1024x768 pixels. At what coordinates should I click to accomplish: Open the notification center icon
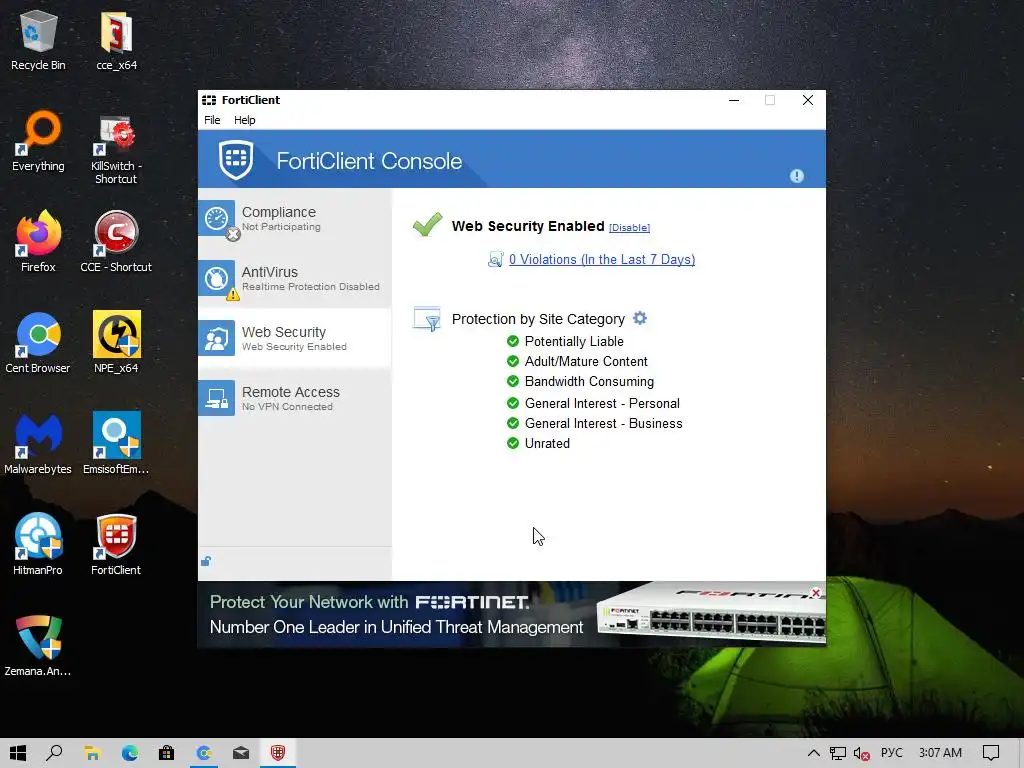(x=991, y=753)
